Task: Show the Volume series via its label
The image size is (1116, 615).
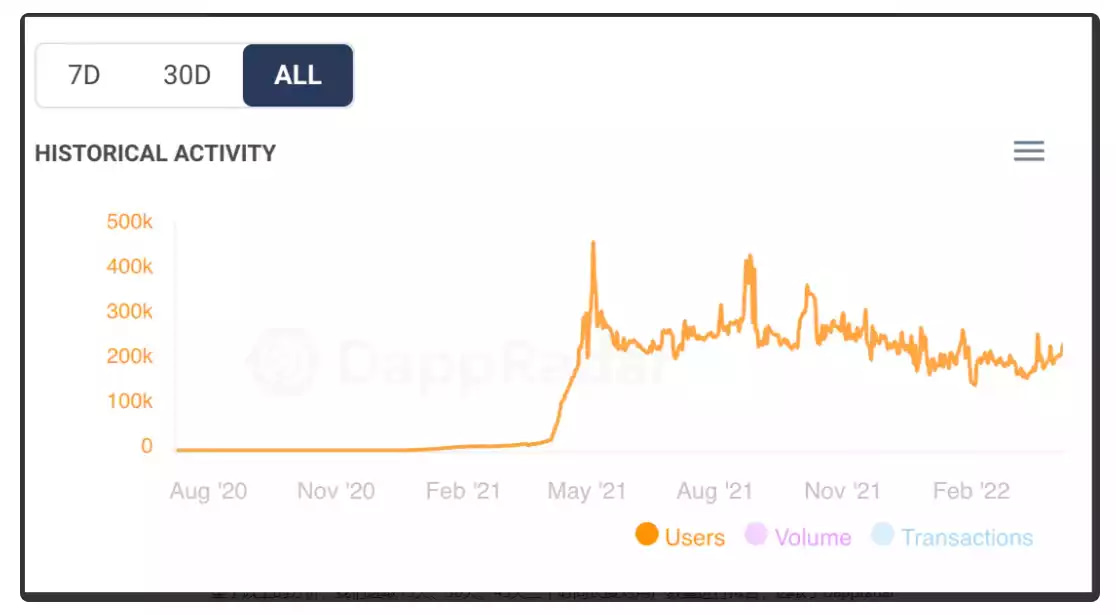Action: (x=812, y=537)
